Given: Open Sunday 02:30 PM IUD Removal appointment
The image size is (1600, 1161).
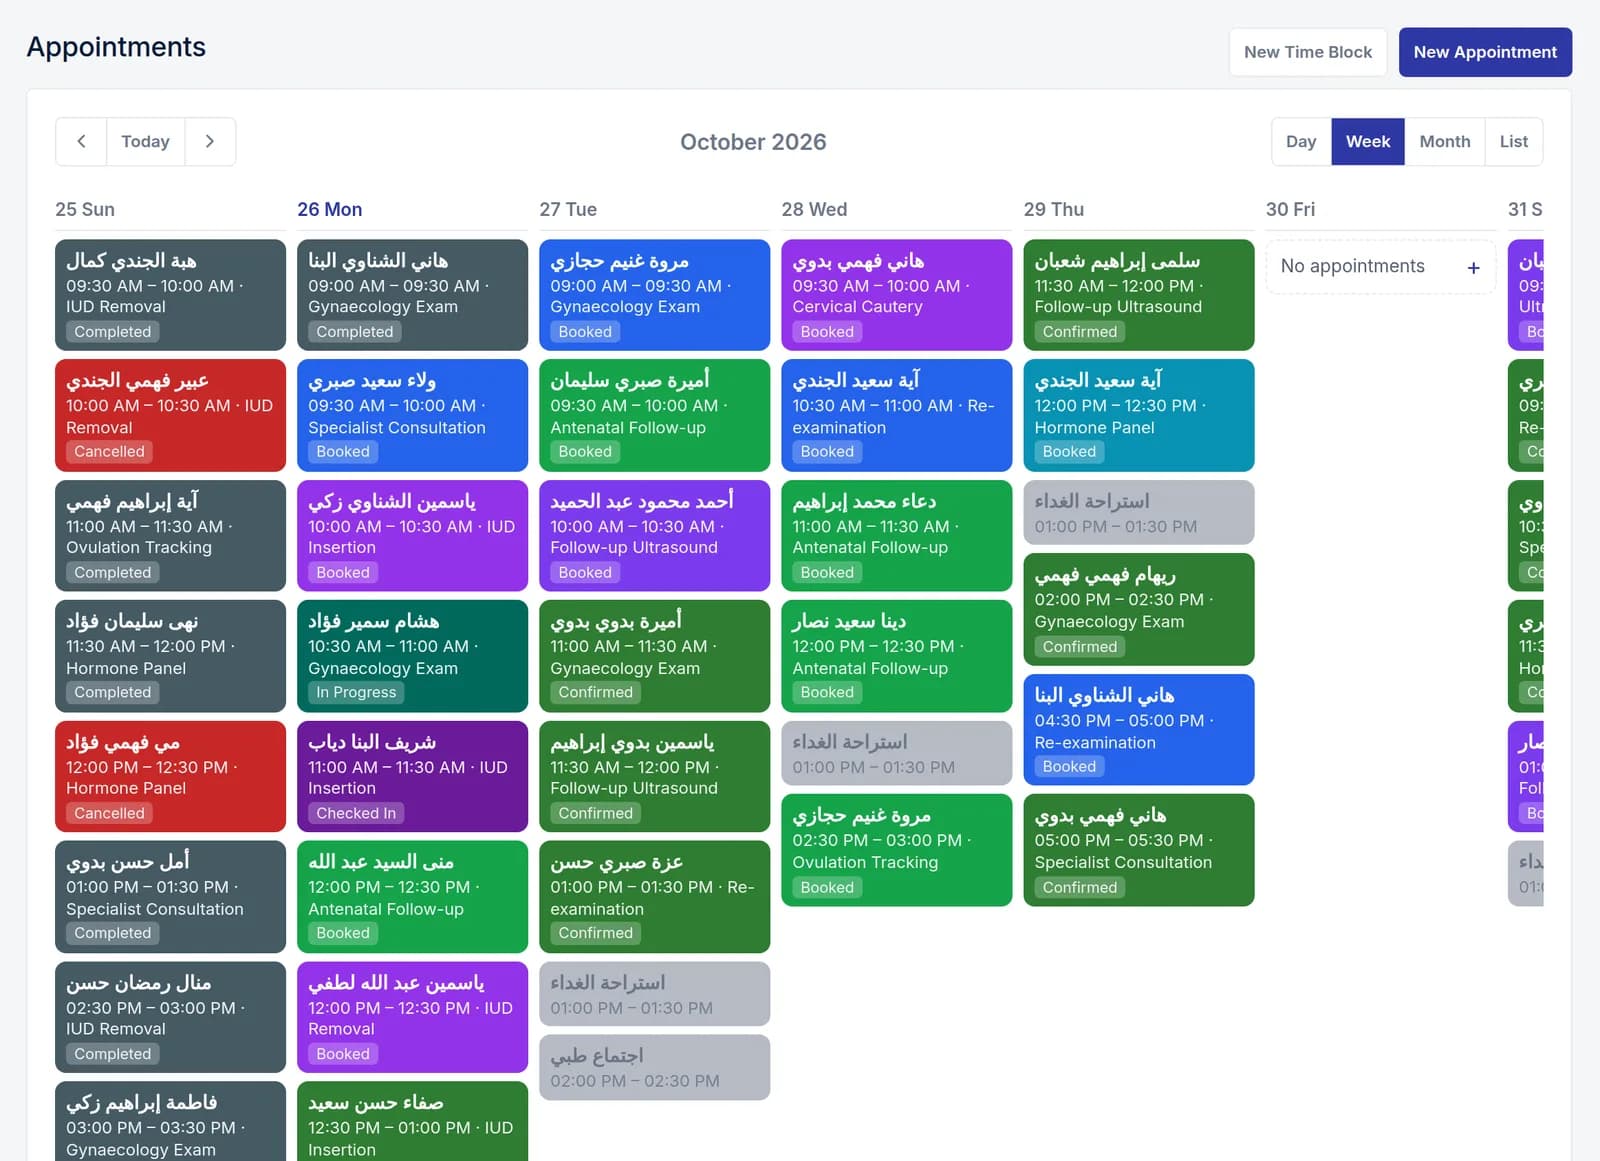Looking at the screenshot, I should point(170,1017).
